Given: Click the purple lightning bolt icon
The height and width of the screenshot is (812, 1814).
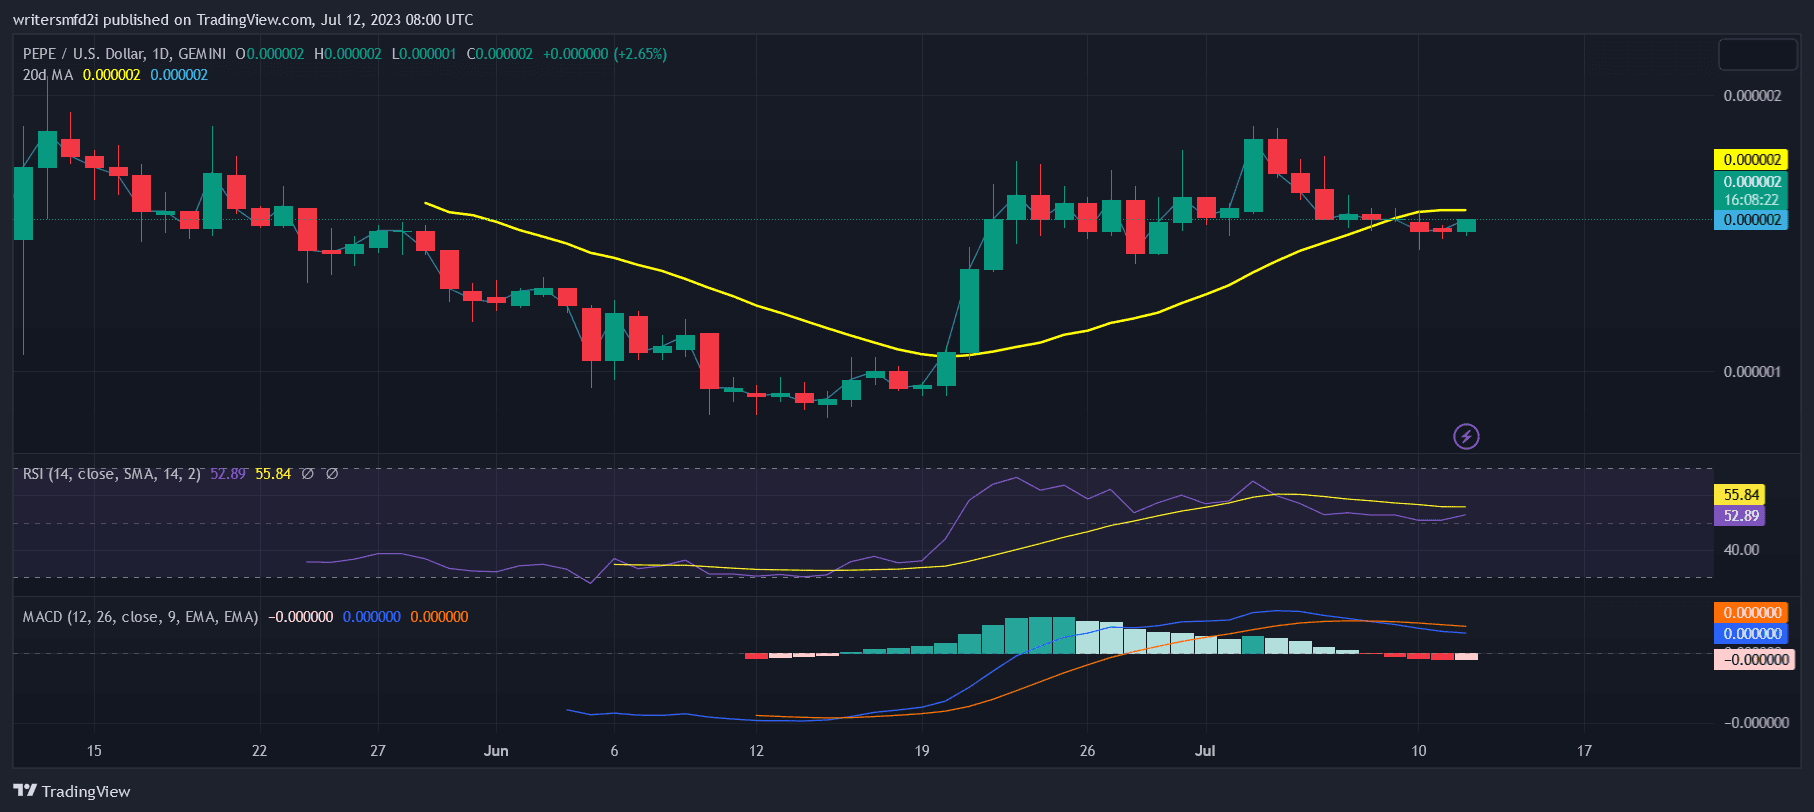Looking at the screenshot, I should [1466, 436].
